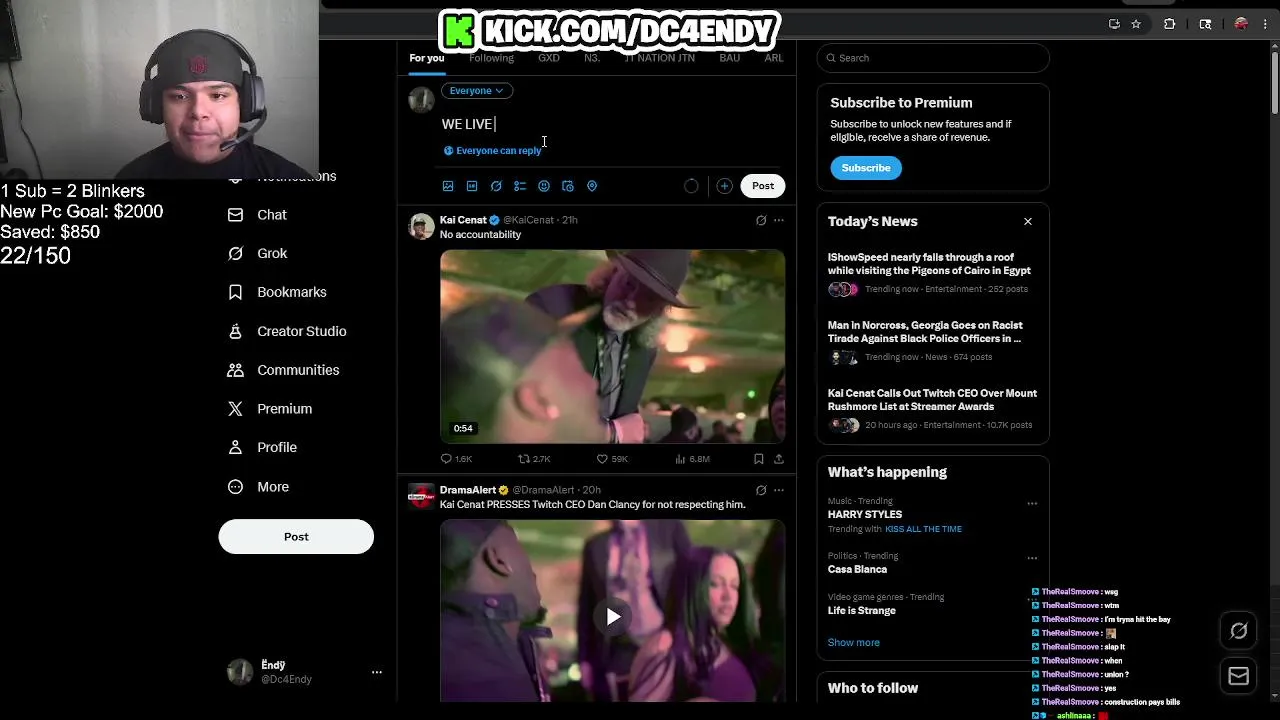The height and width of the screenshot is (720, 1280).
Task: Open Kai Cenat Calls Out Twitch CEO story
Action: point(932,400)
